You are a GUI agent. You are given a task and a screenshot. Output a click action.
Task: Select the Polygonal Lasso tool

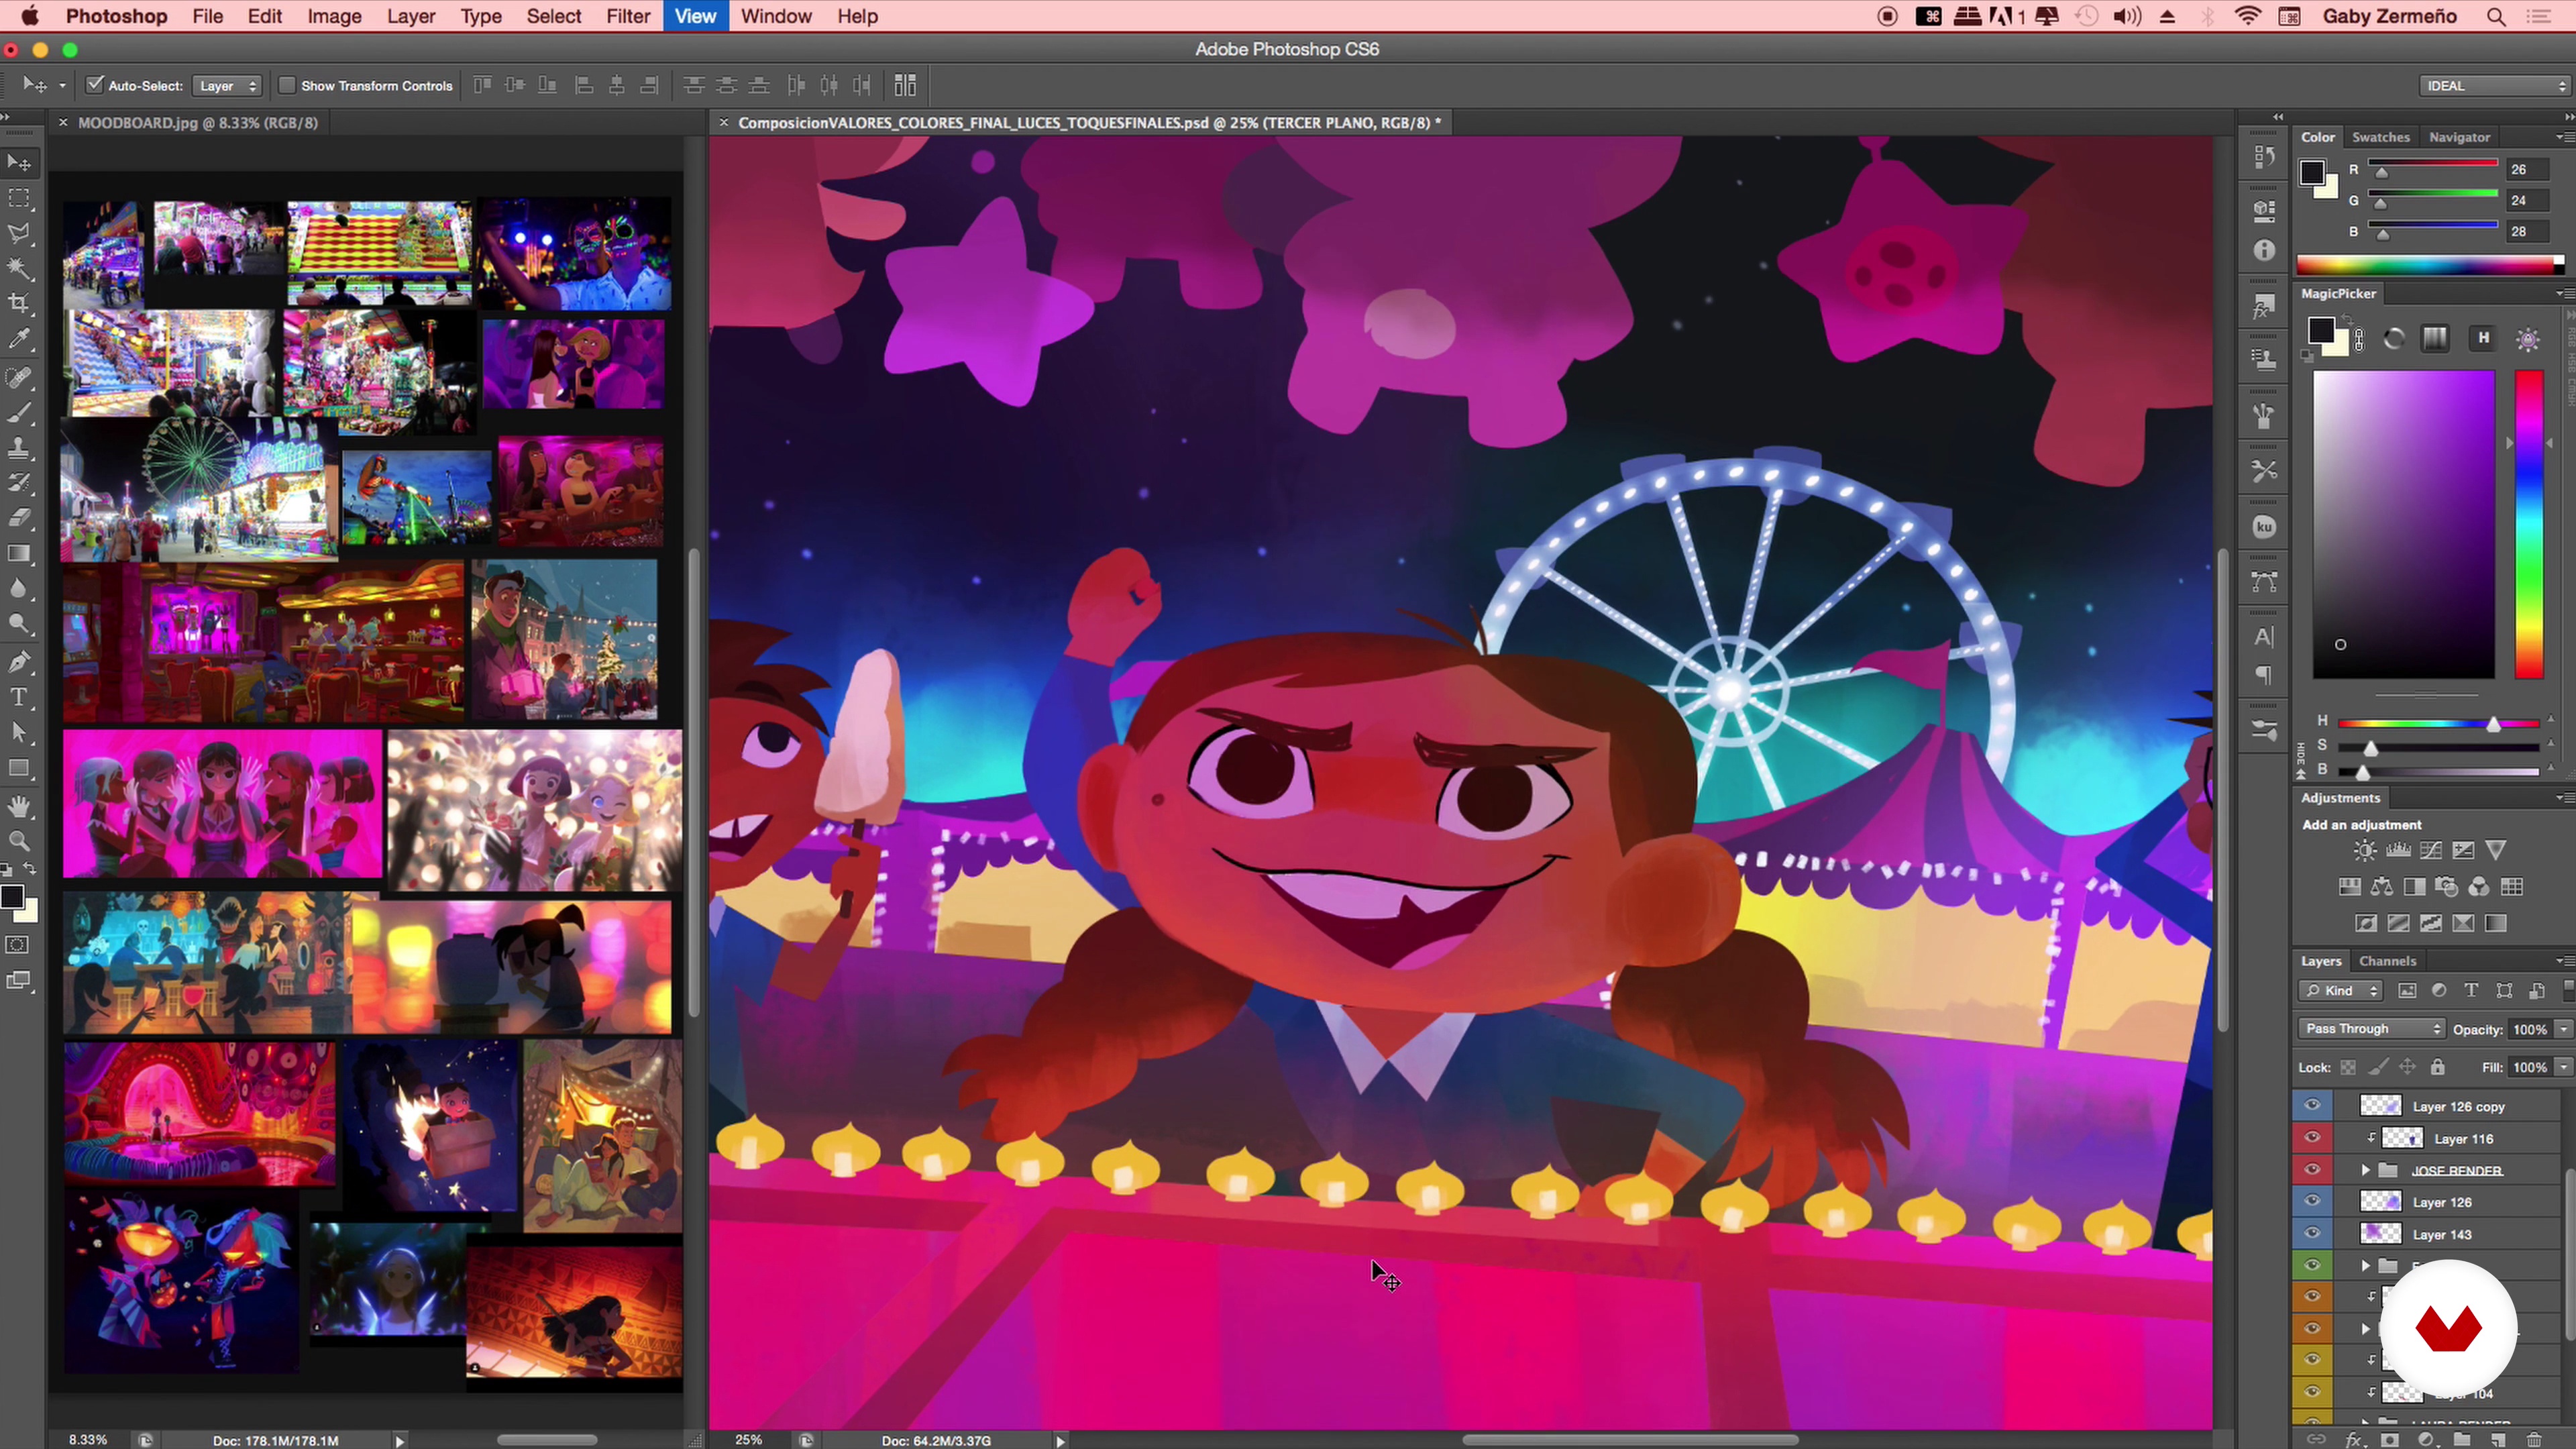[19, 234]
